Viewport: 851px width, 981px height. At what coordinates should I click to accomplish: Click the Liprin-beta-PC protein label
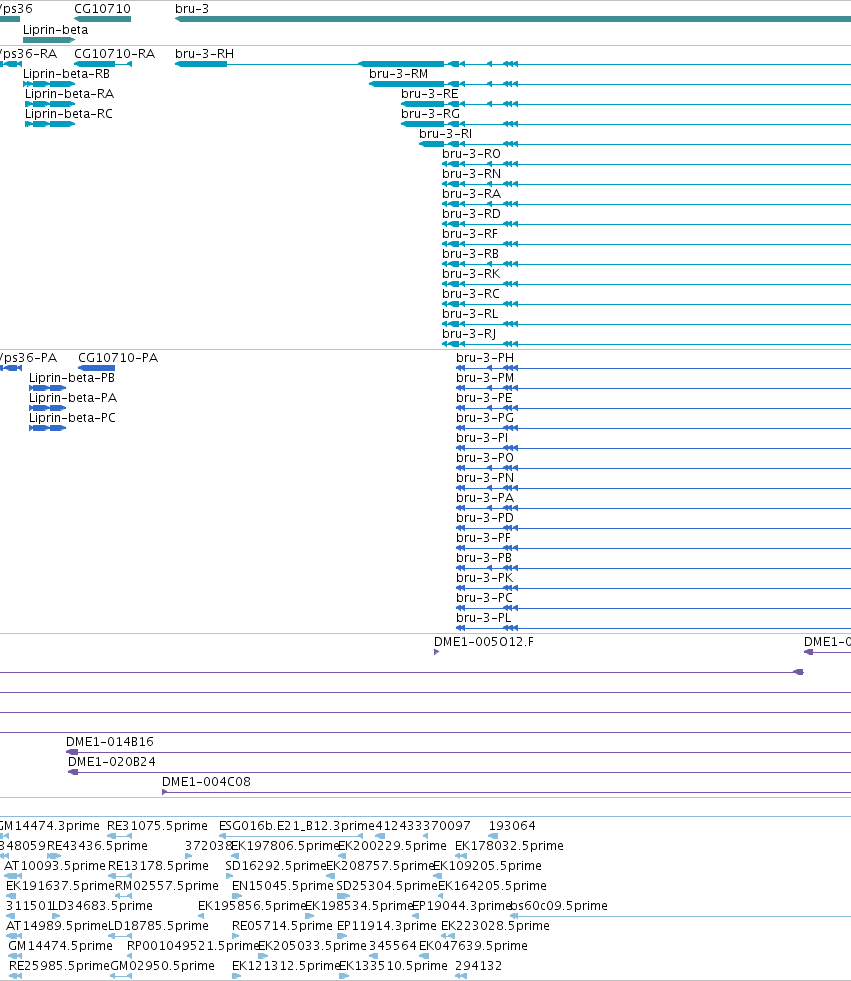coord(73,418)
